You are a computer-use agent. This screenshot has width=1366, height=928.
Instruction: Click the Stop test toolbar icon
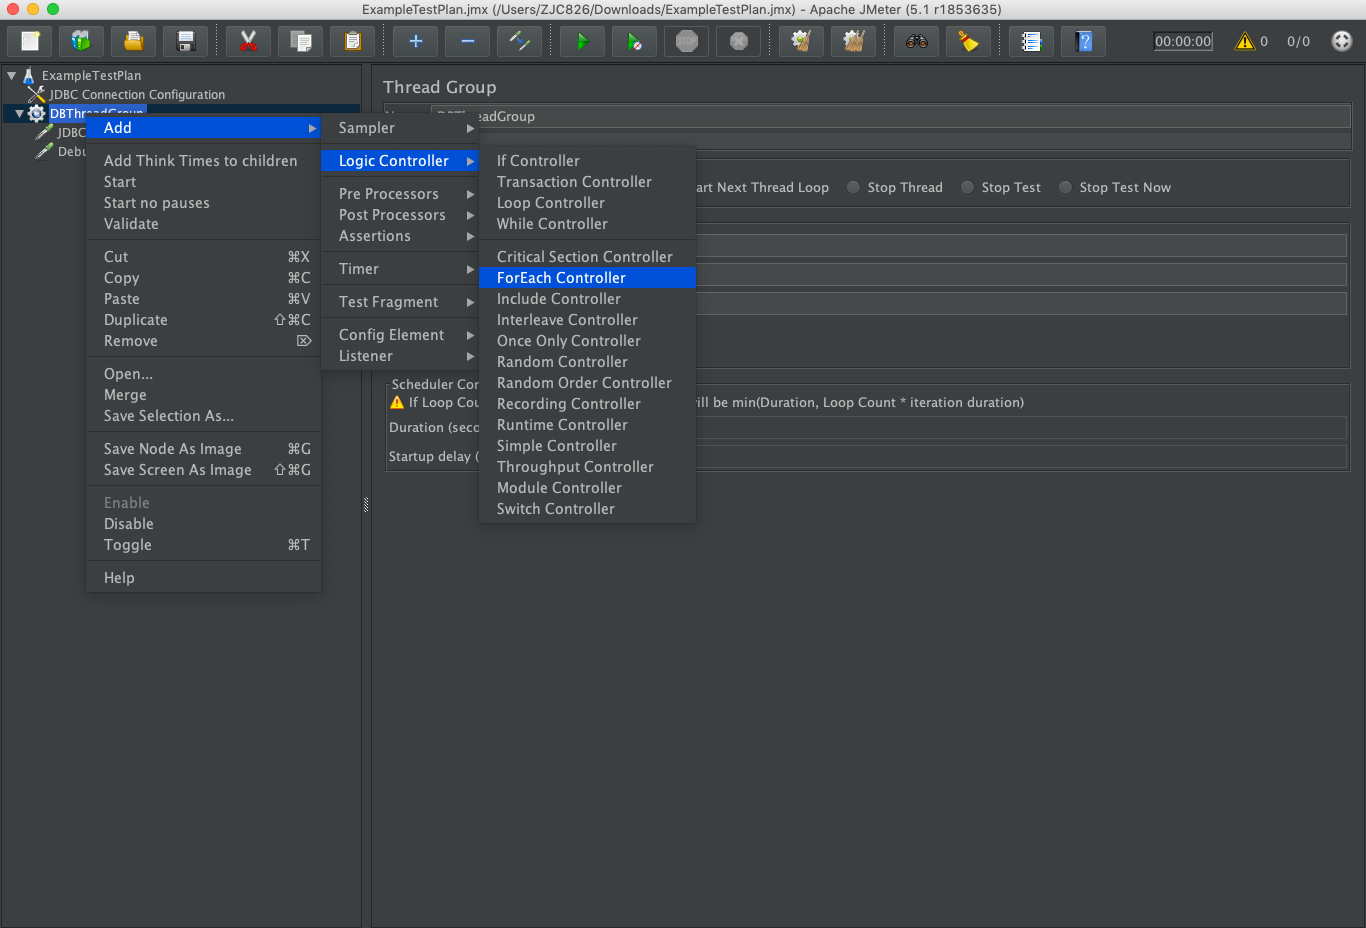686,41
